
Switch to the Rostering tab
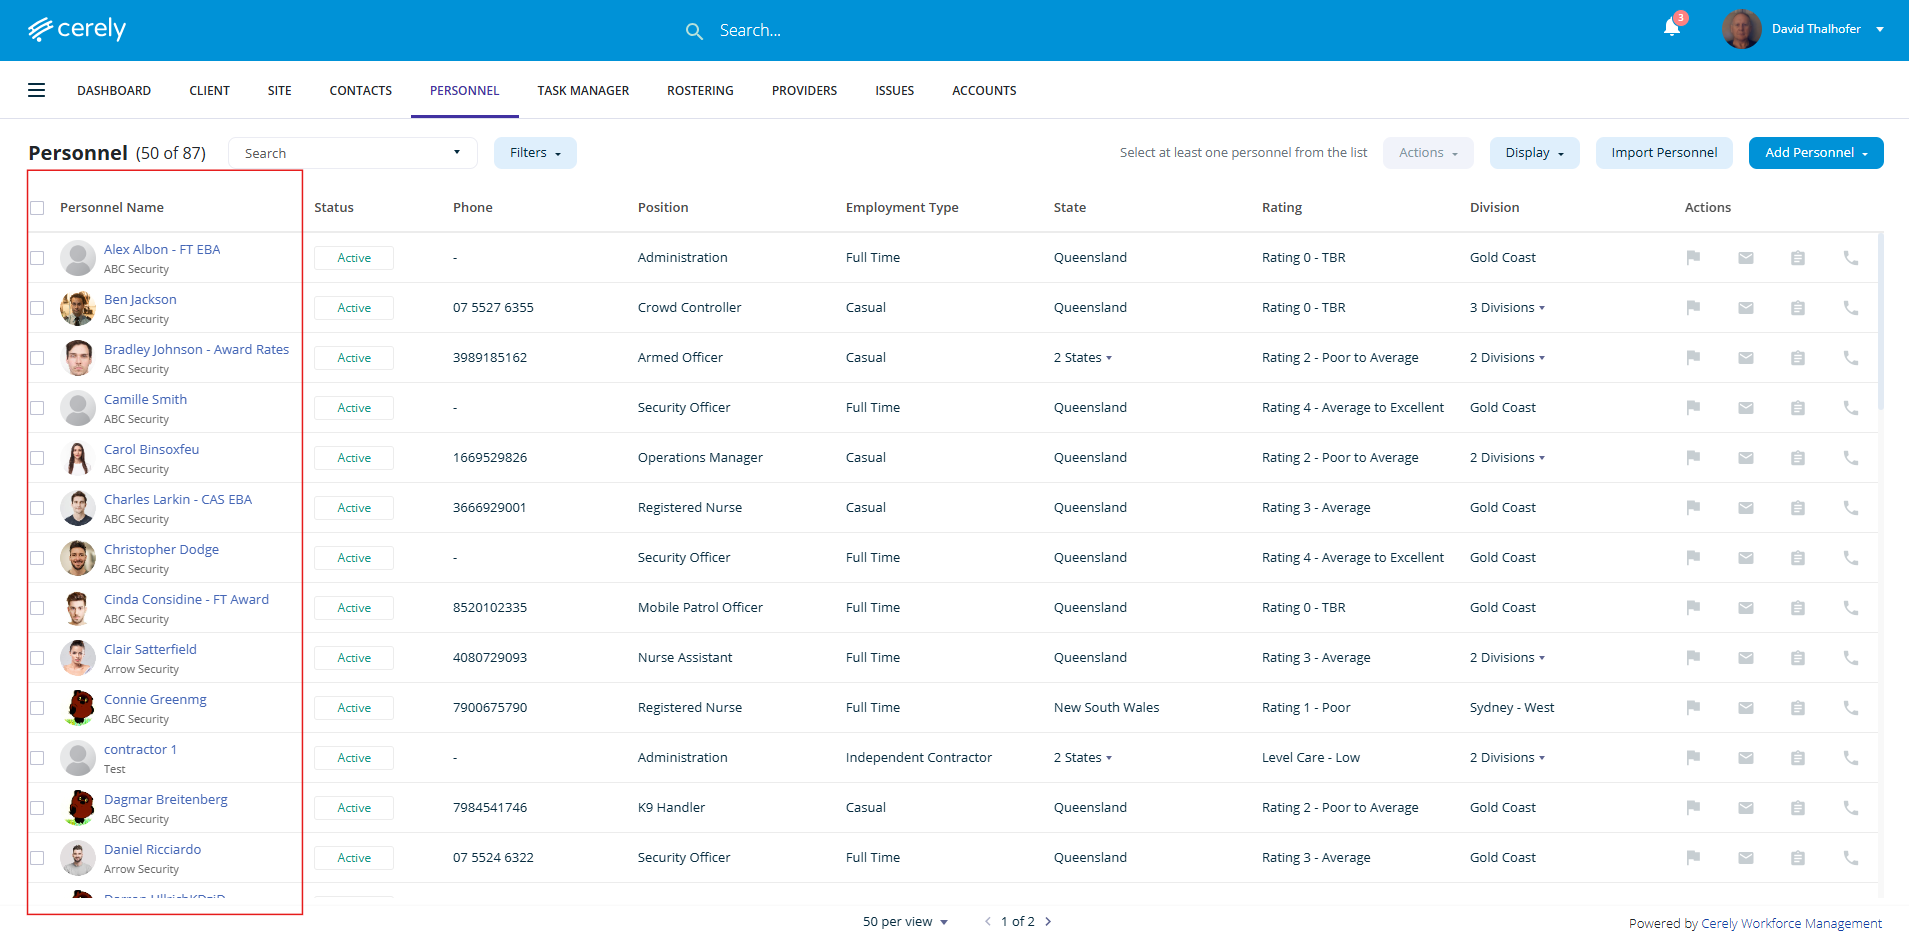[700, 91]
